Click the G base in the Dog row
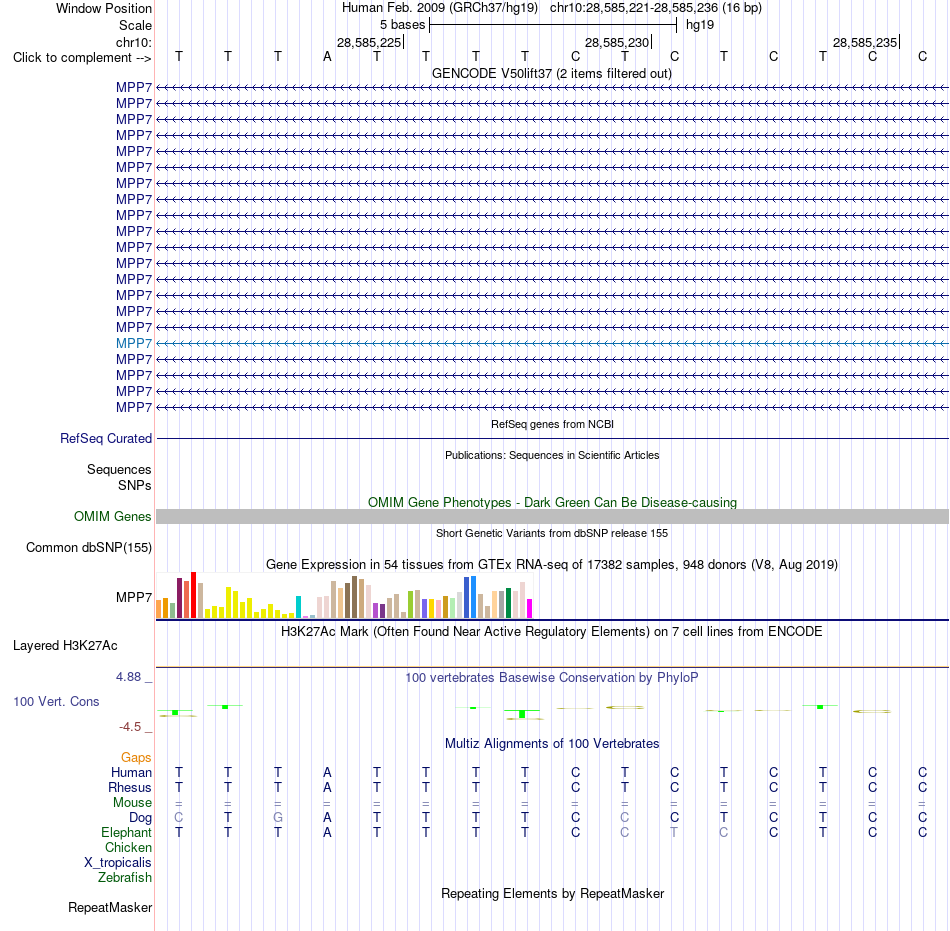This screenshot has width=950, height=931. coord(277,817)
